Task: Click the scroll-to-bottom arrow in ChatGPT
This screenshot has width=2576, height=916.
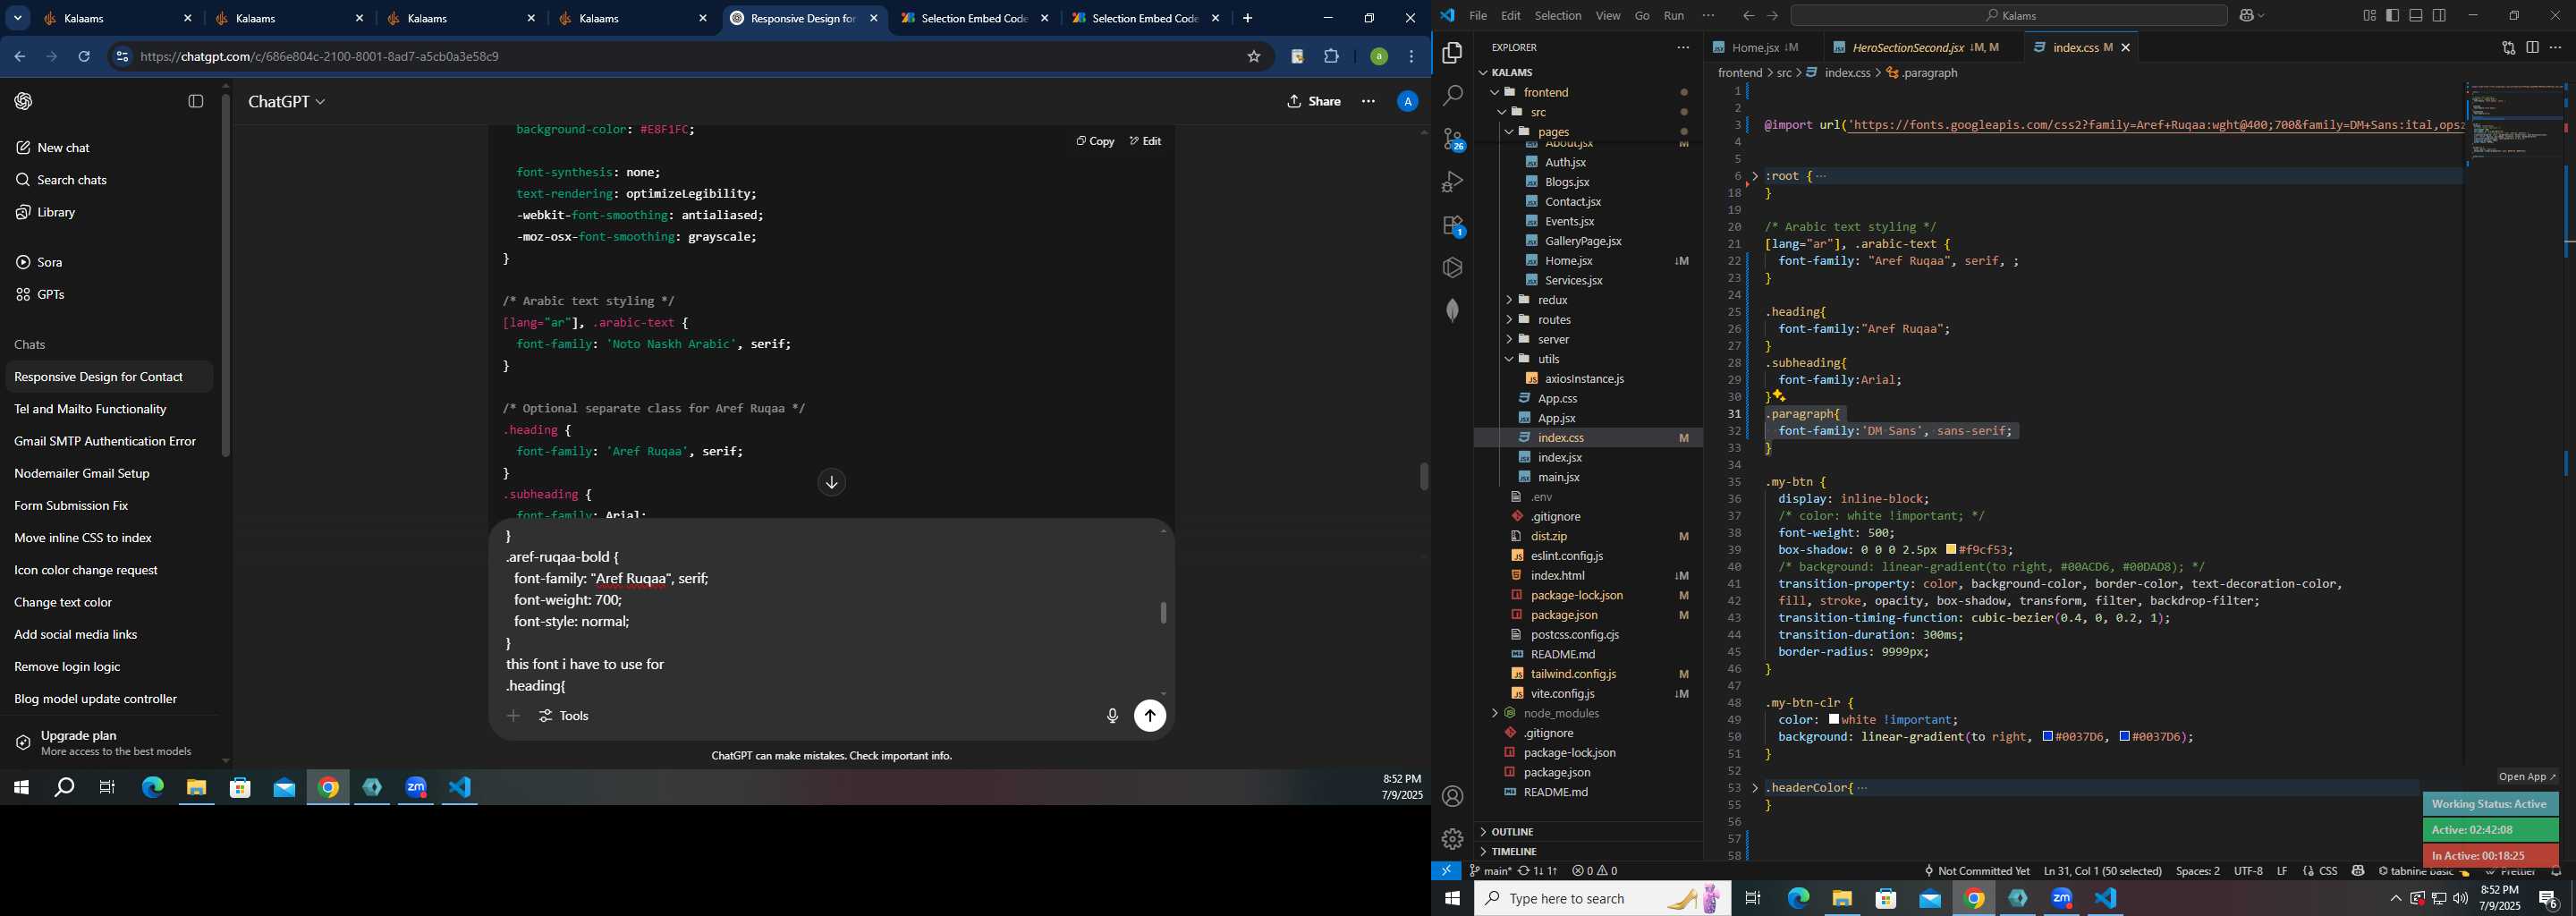Action: pyautogui.click(x=832, y=483)
